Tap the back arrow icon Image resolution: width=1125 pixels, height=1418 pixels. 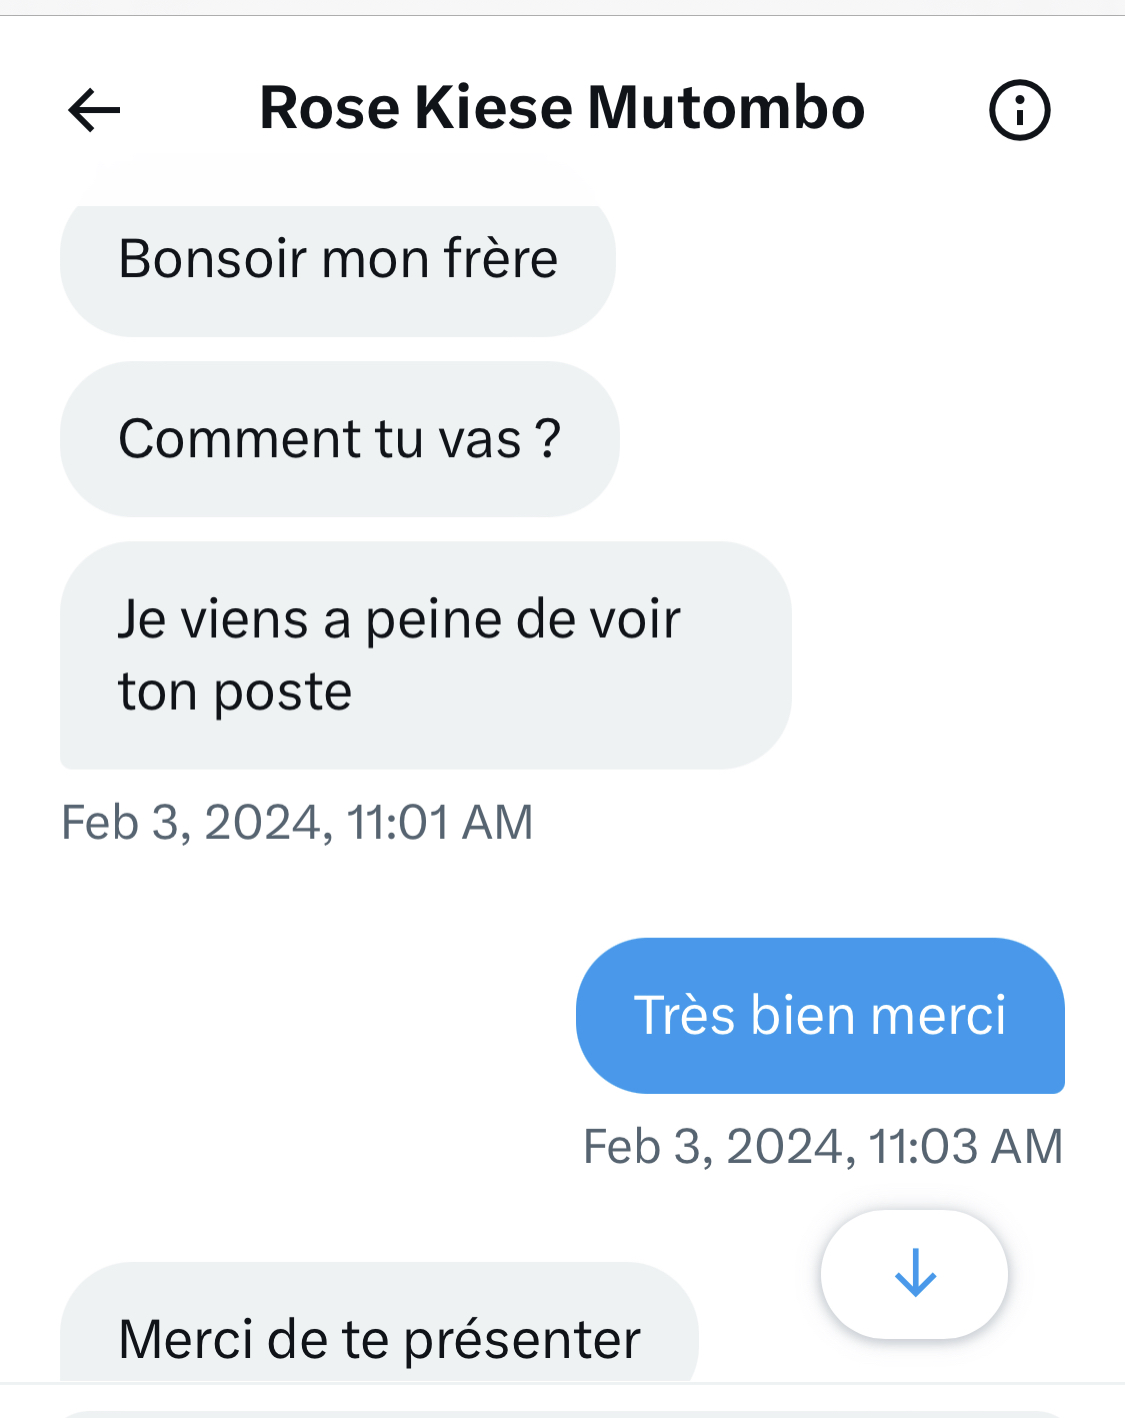(x=94, y=109)
